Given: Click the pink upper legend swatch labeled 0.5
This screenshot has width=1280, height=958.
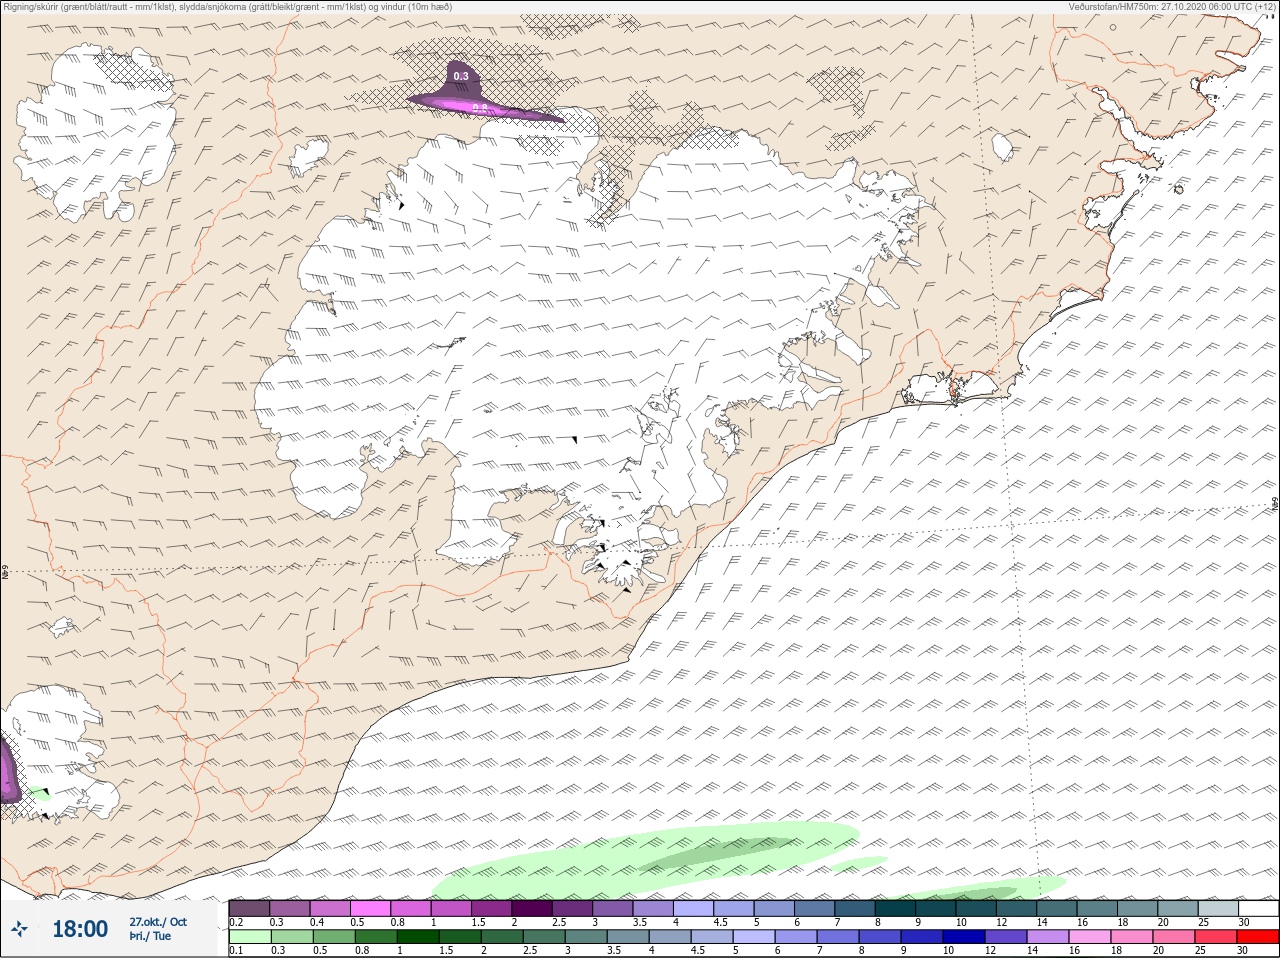Looking at the screenshot, I should coord(370,908).
